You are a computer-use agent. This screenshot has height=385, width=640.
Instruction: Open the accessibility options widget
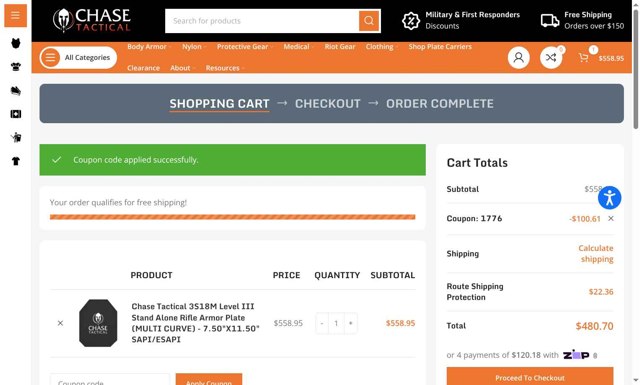(x=609, y=198)
